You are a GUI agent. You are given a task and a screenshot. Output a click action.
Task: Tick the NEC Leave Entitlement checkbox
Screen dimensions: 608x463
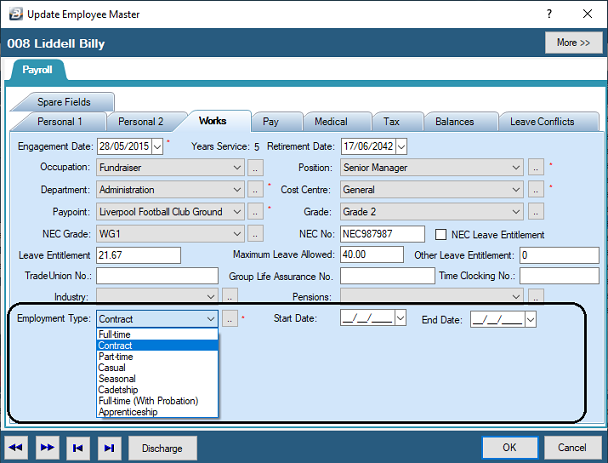(440, 235)
